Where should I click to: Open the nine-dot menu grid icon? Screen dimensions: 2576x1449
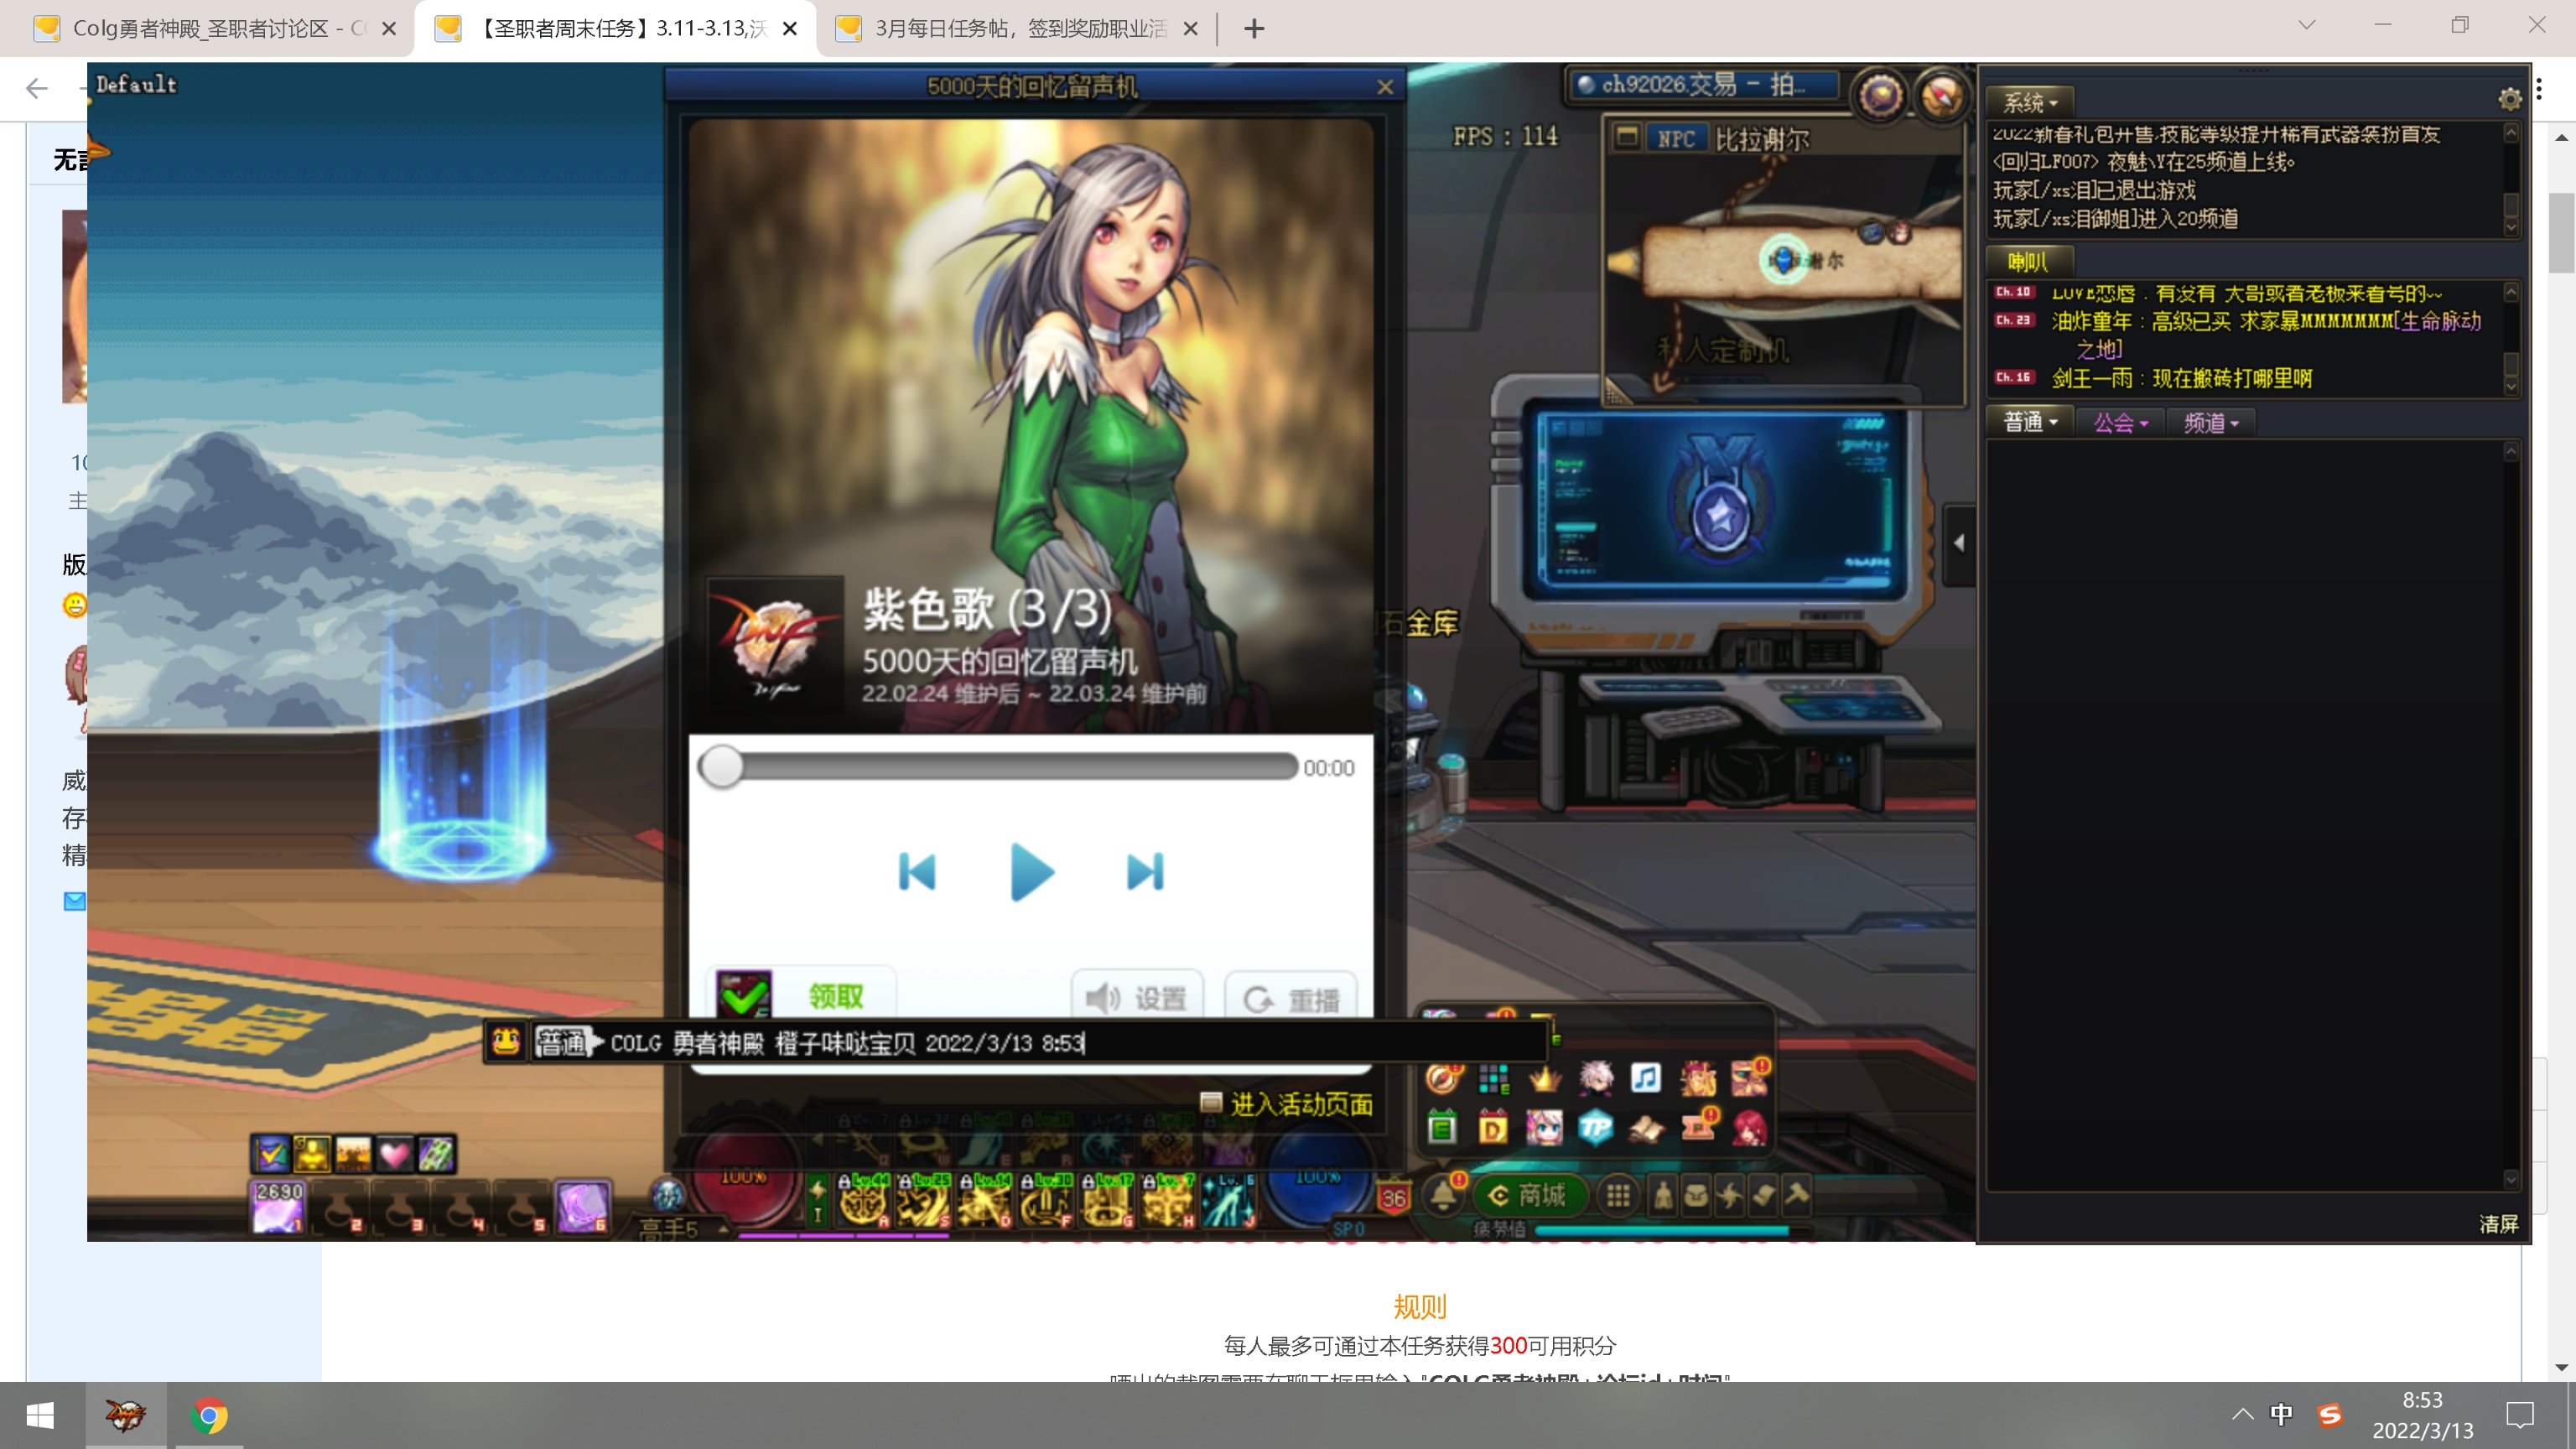(x=1618, y=1195)
